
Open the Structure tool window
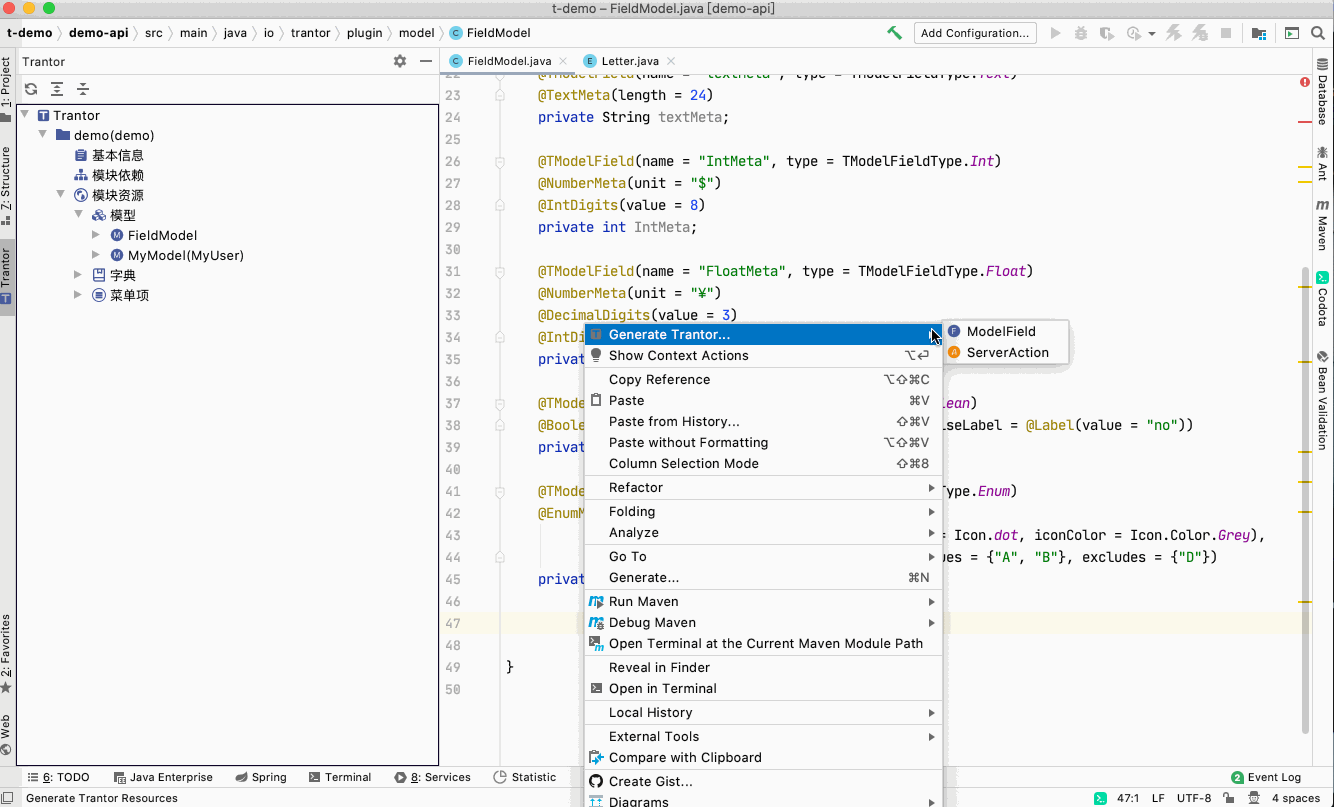(6, 186)
